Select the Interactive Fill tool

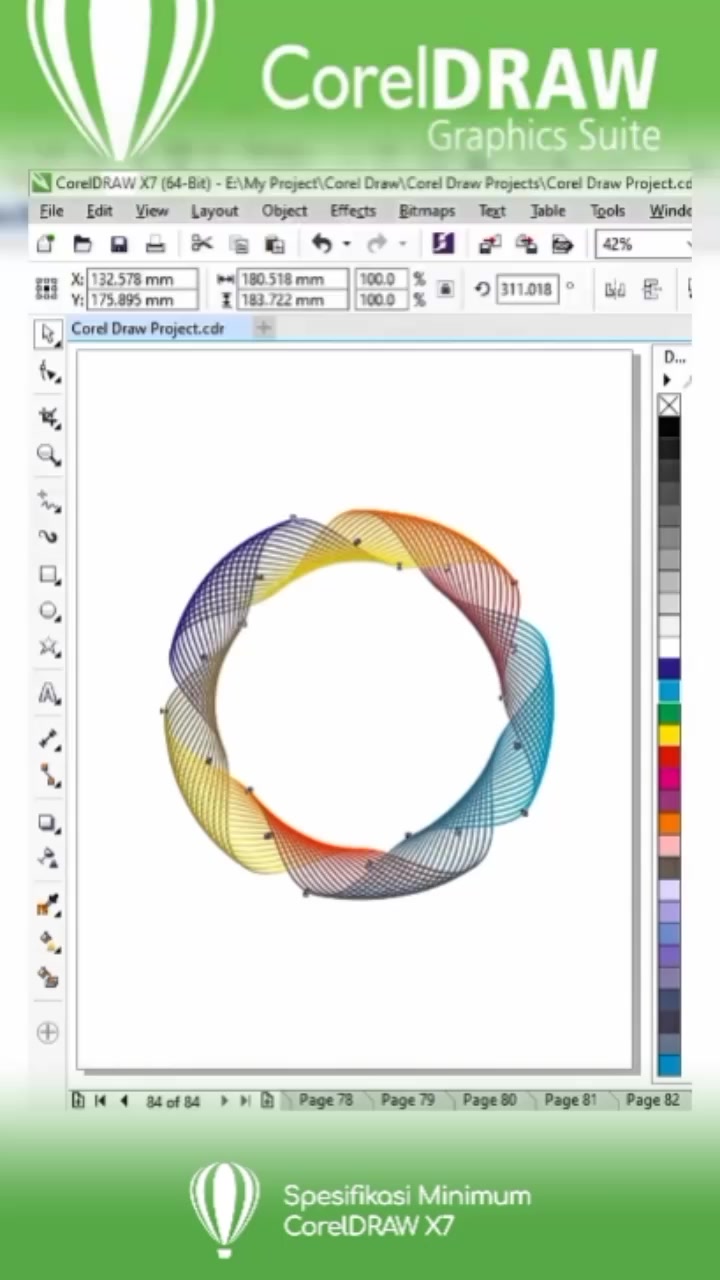[x=47, y=941]
